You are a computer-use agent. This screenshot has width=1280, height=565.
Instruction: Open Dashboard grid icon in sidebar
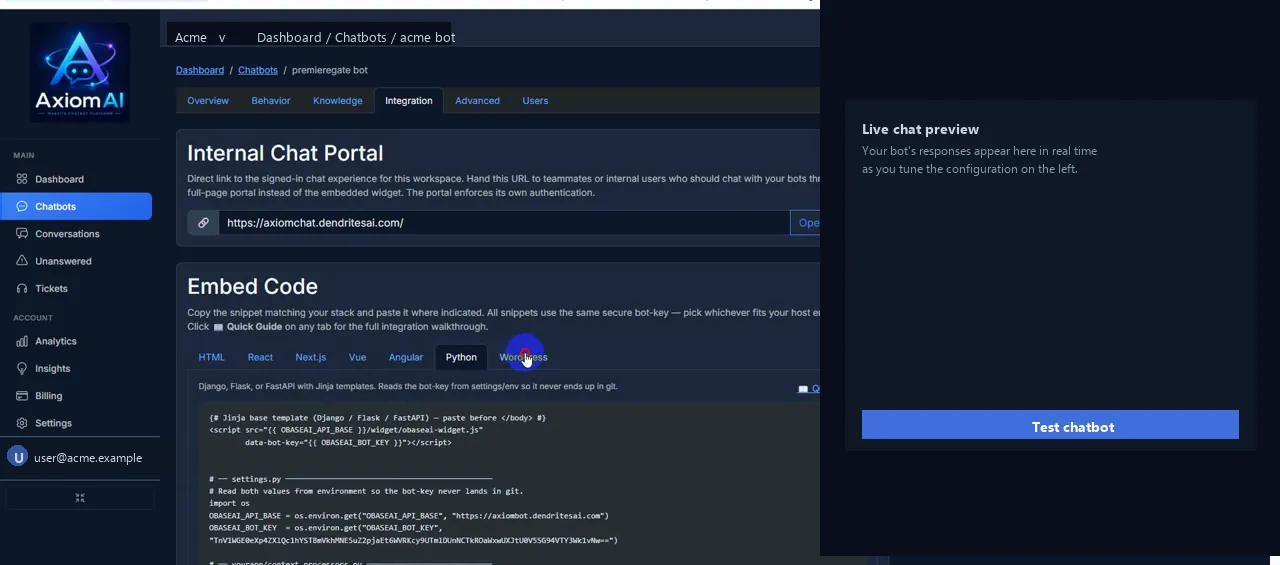(22, 179)
